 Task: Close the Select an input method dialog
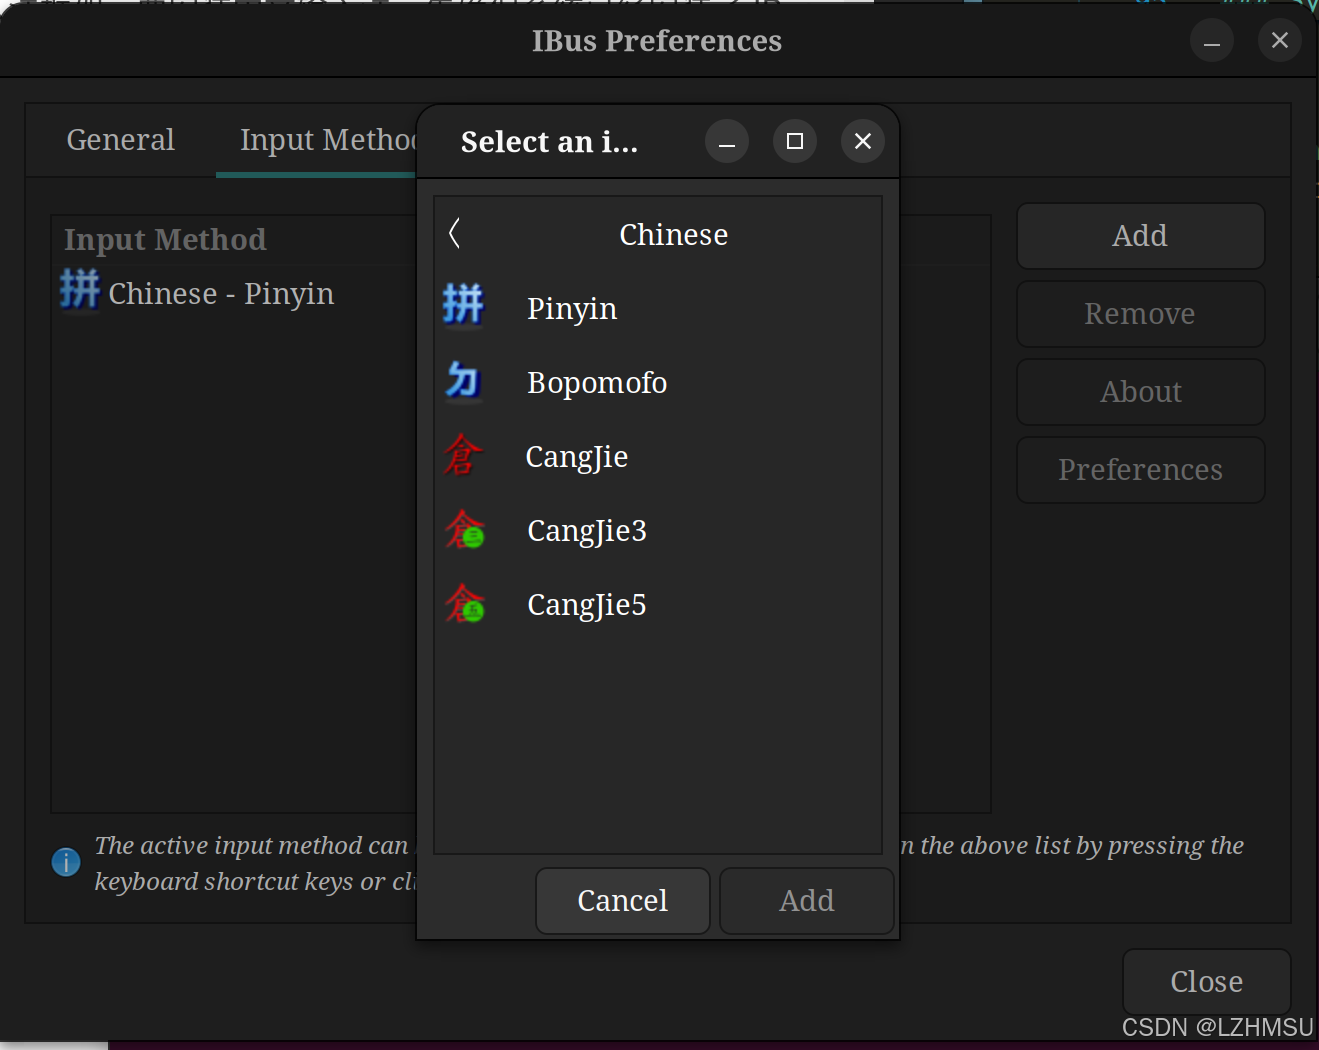tap(863, 141)
